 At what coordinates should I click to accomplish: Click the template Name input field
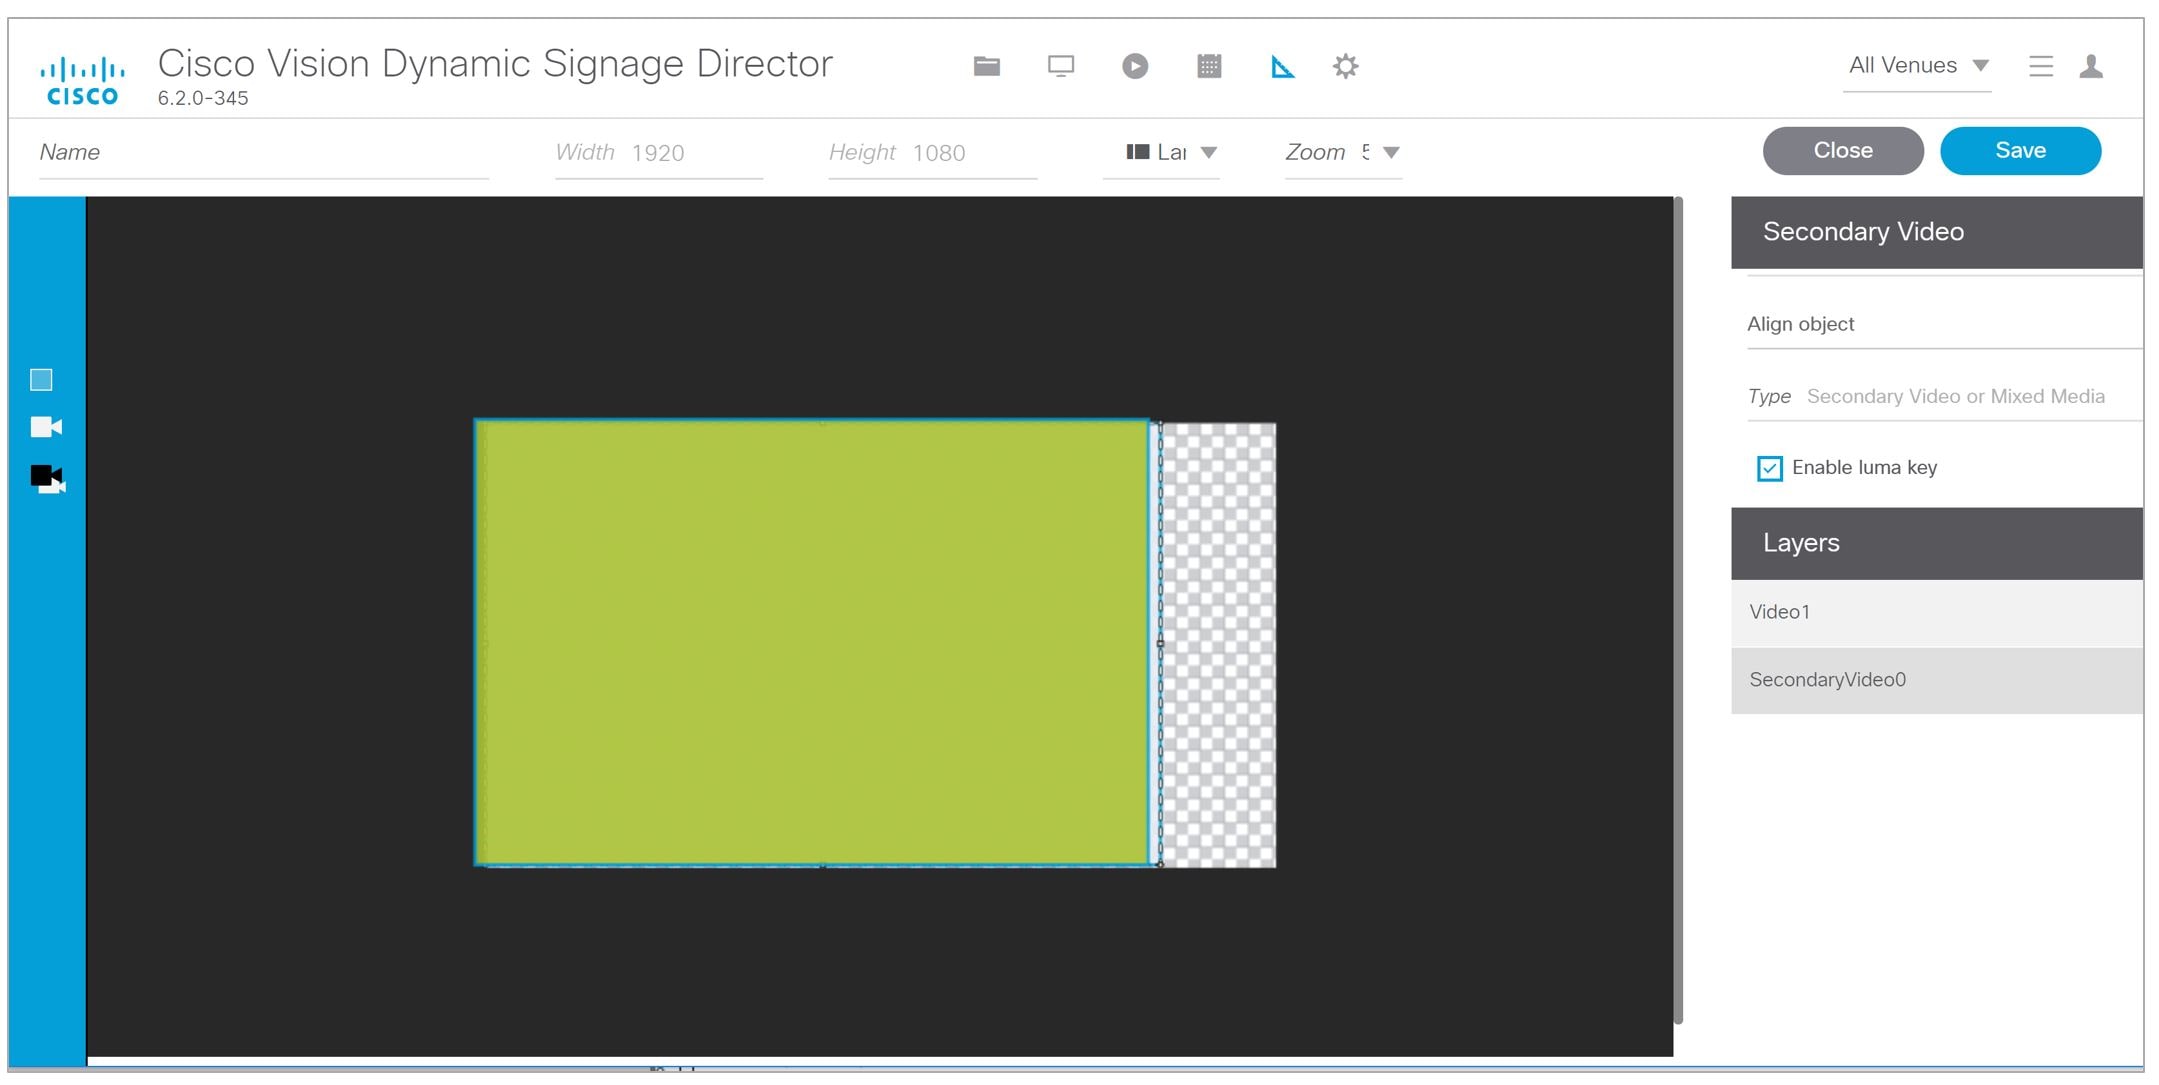(264, 153)
